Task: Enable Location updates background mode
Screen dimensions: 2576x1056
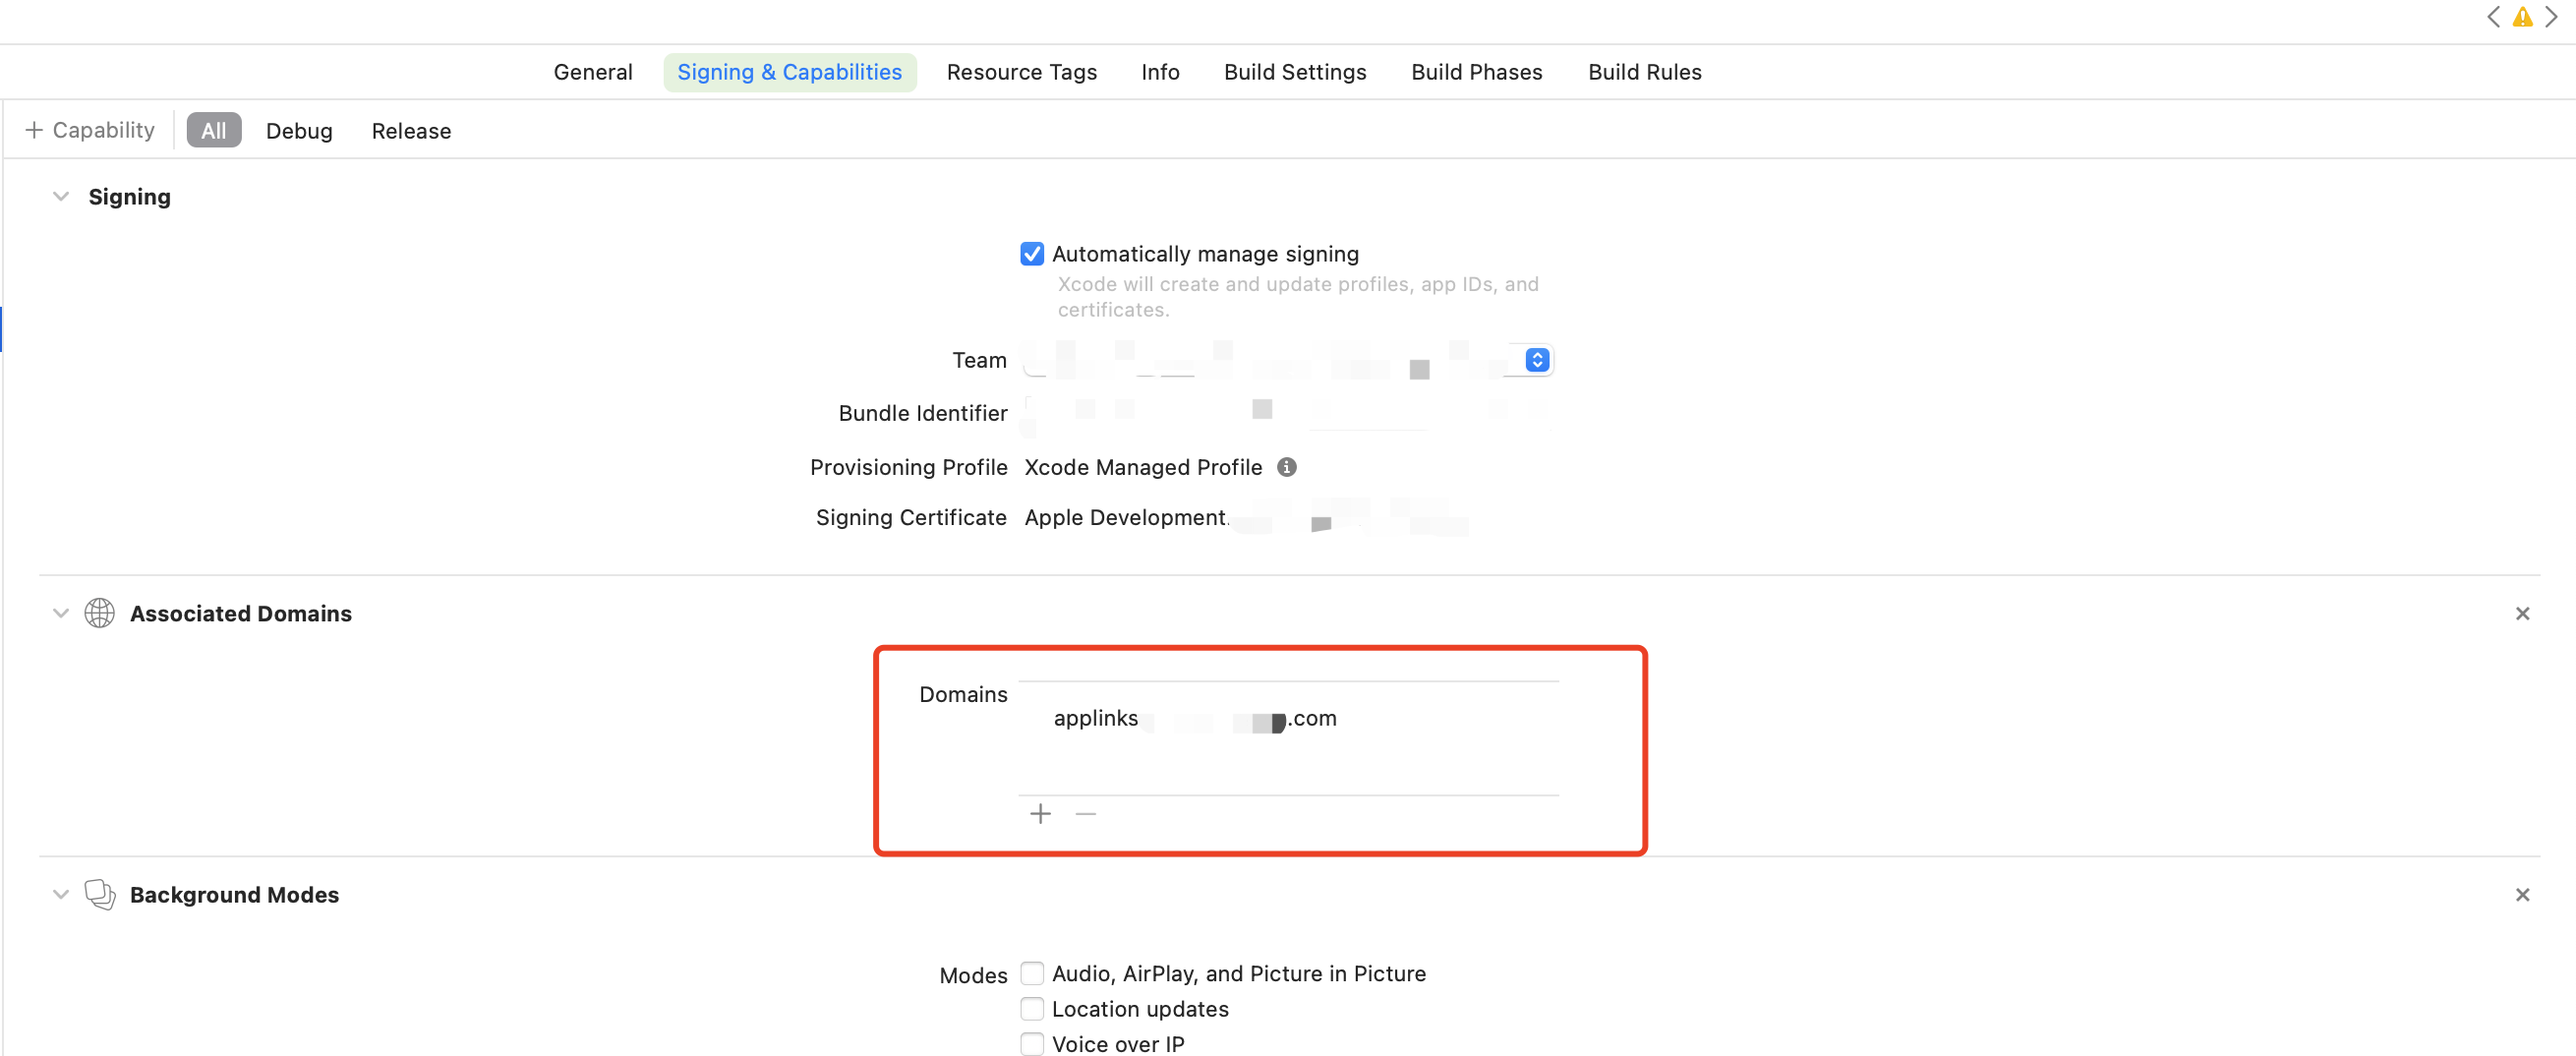Action: [1031, 1008]
